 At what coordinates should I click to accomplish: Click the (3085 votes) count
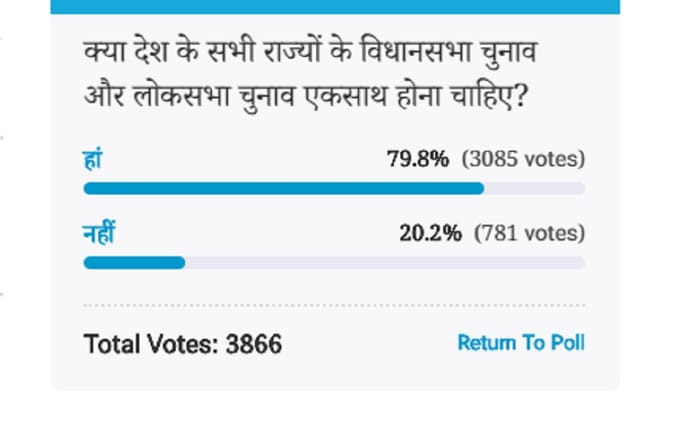point(523,160)
